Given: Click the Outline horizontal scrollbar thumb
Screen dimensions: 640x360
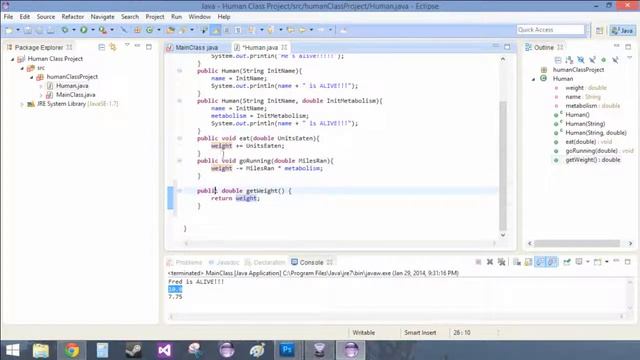Looking at the screenshot, I should point(577,243).
